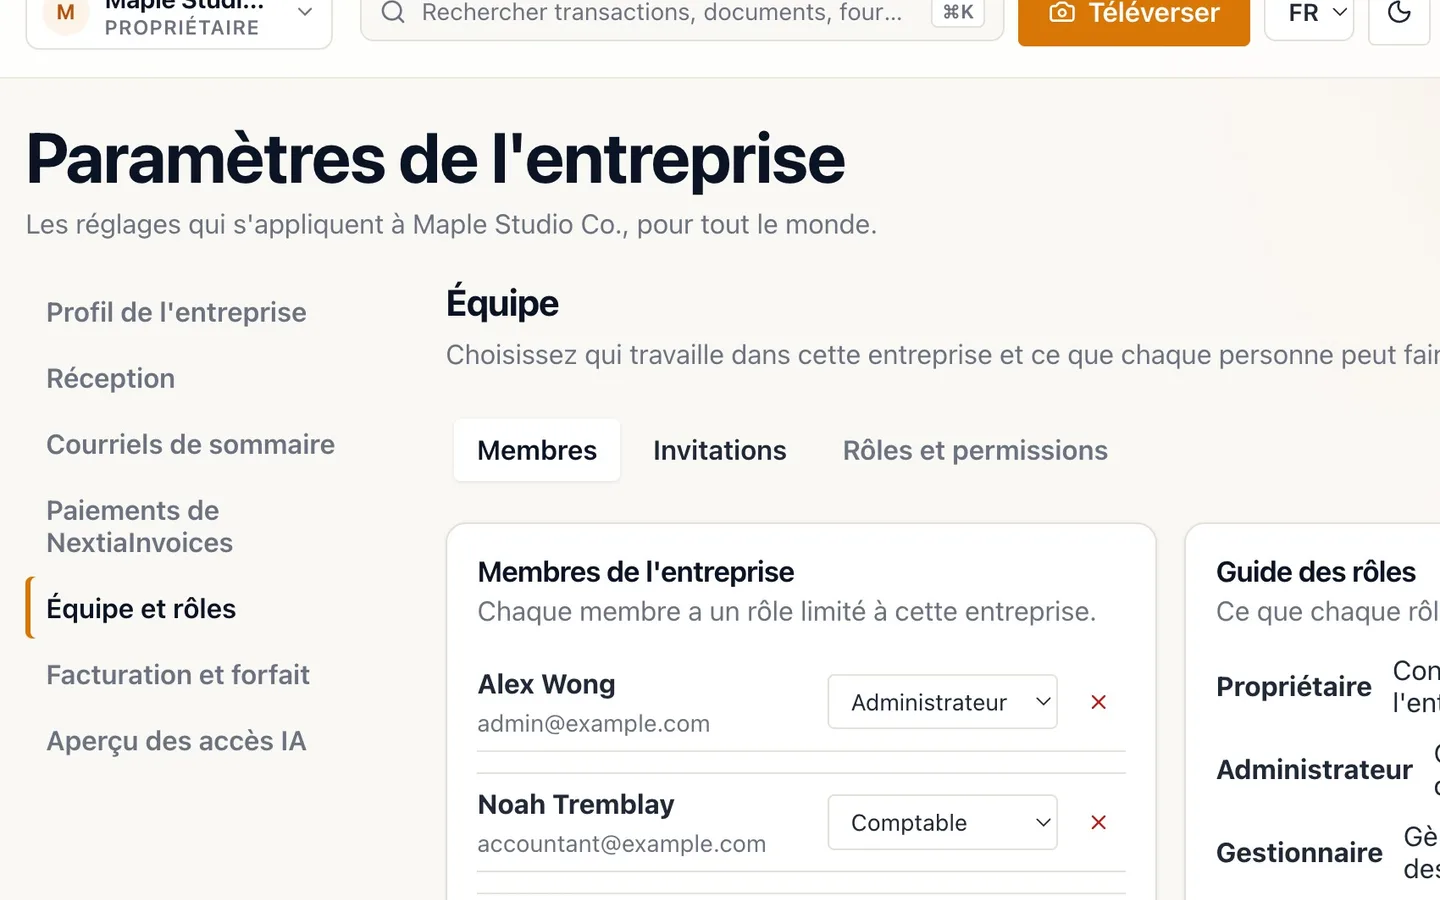Click Propriétaire in the roles guide
Image resolution: width=1440 pixels, height=900 pixels.
[x=1294, y=686]
